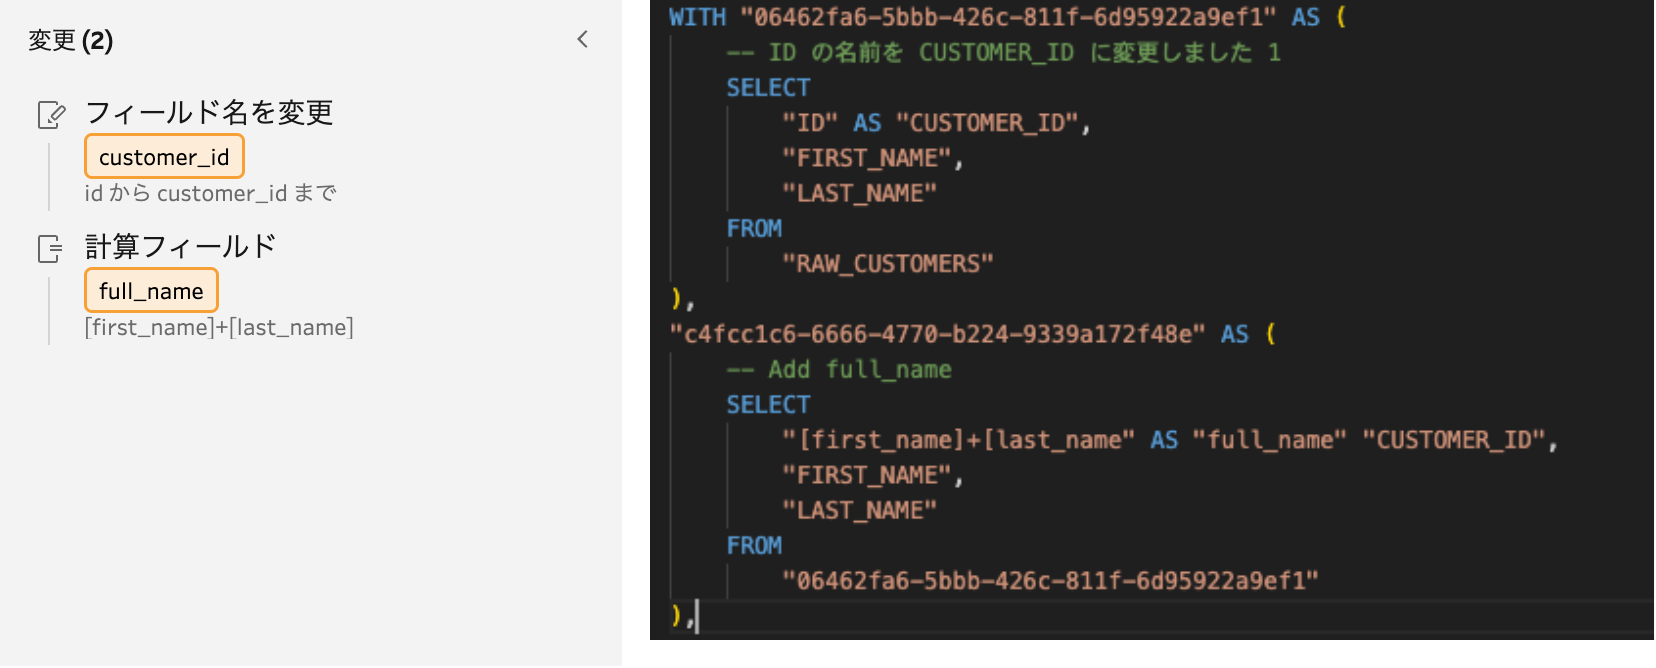Click the '-- Add full_name' comment line
The image size is (1656, 668).
839,370
